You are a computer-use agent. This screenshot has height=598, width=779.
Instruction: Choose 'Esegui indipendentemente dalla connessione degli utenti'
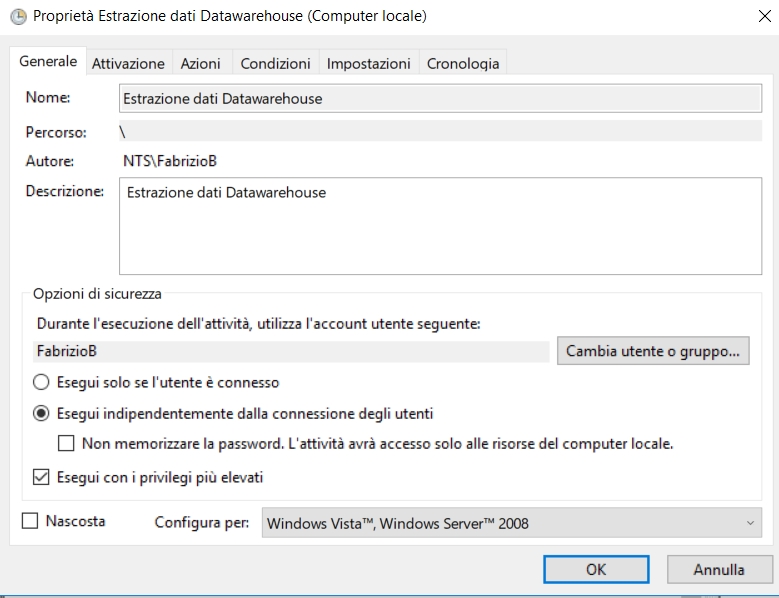pos(41,413)
